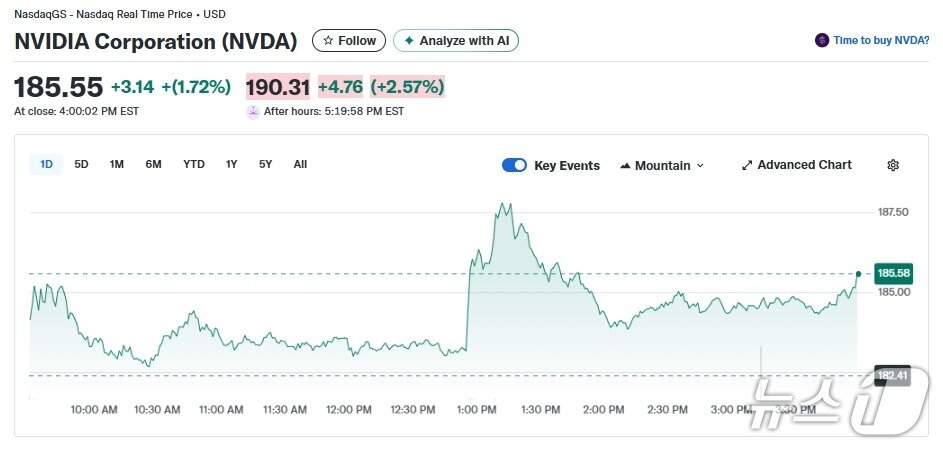Show the 1M chart range
The width and height of the screenshot is (943, 449).
click(117, 164)
